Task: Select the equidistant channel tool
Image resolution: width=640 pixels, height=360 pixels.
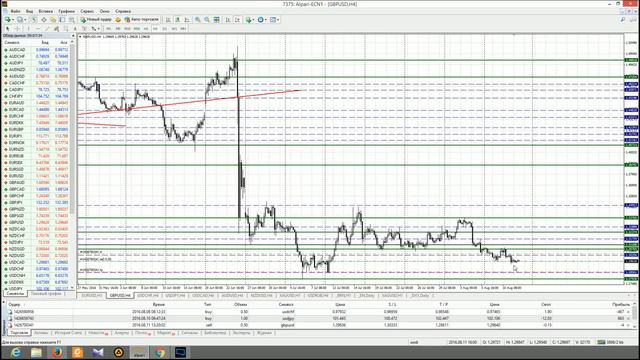Action: [x=56, y=29]
